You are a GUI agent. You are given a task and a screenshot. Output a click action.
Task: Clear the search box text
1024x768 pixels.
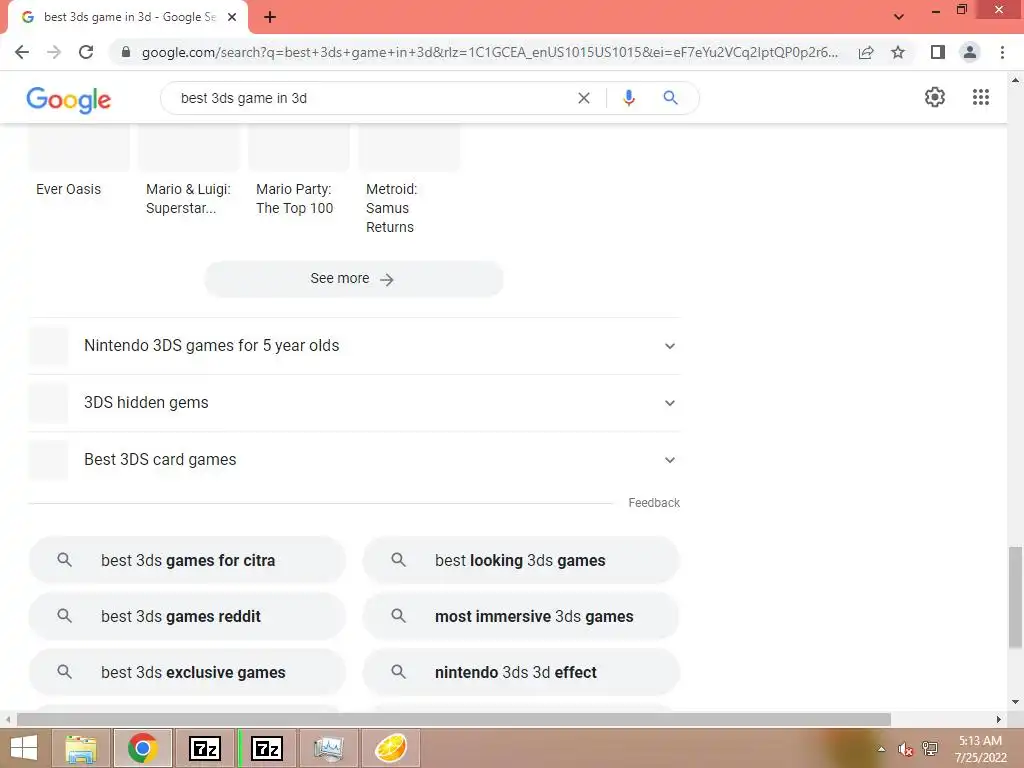(584, 98)
